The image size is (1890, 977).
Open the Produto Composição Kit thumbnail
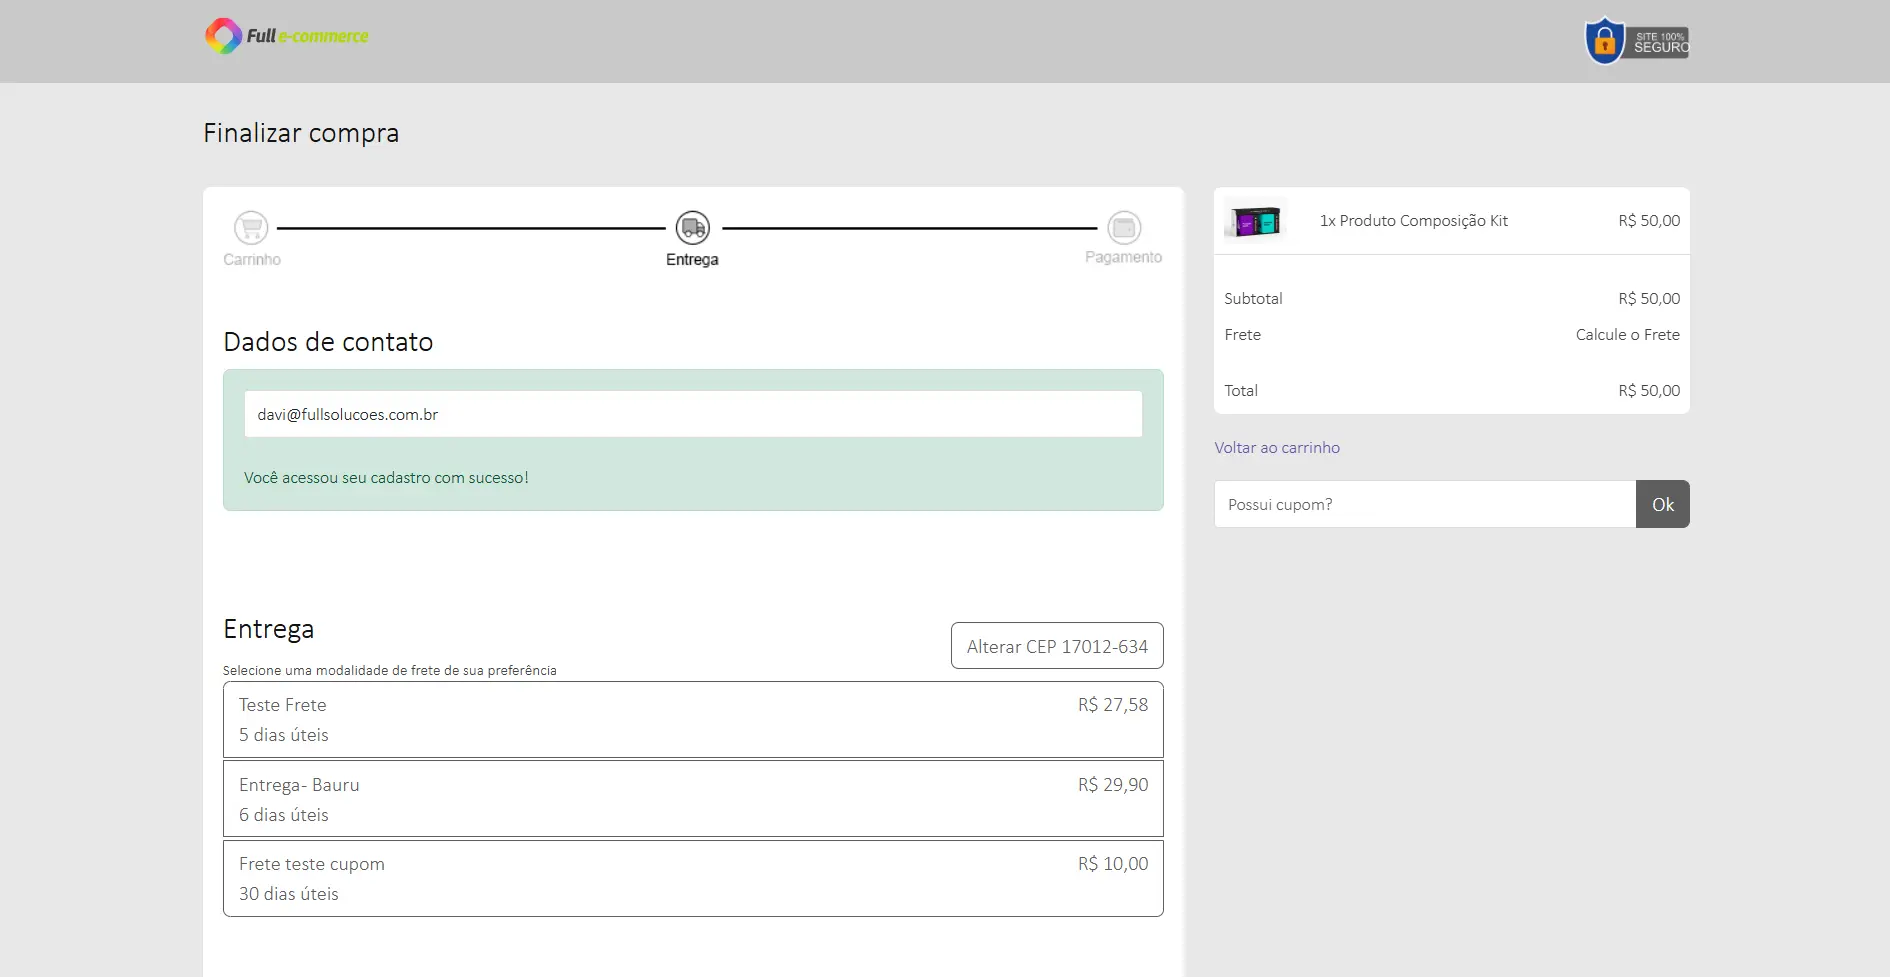1255,221
